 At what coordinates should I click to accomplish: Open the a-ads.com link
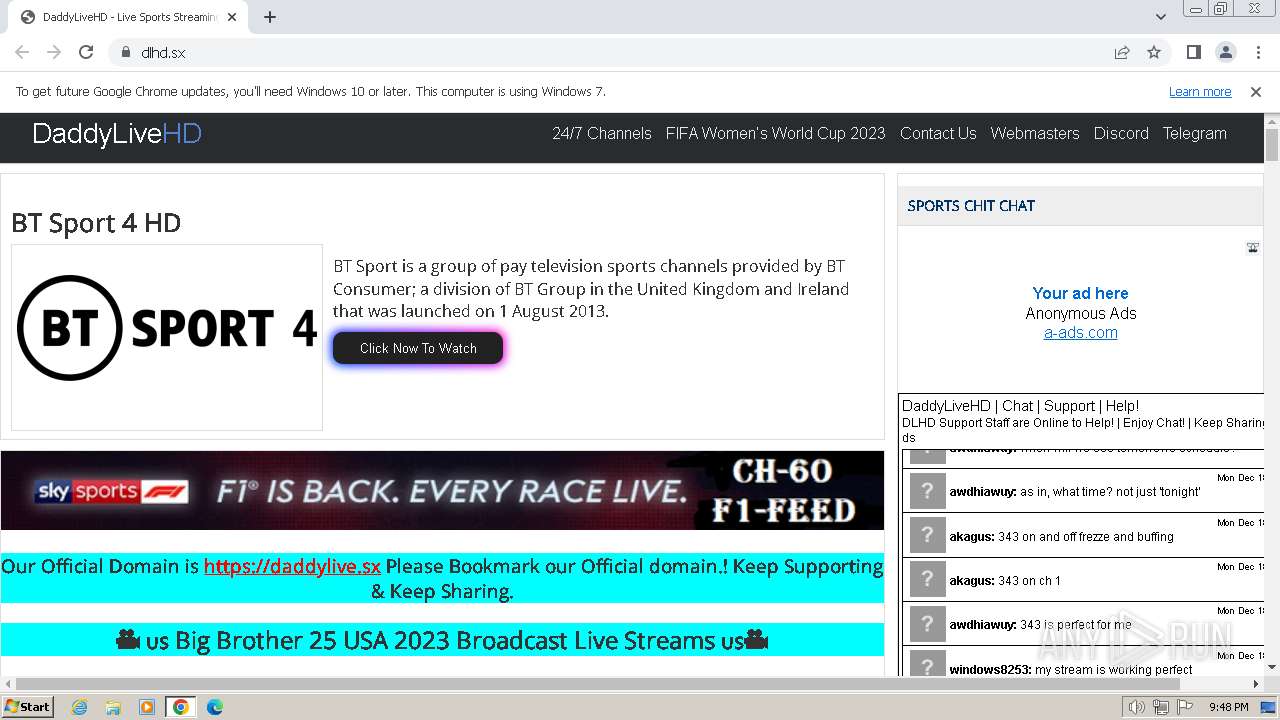[x=1080, y=333]
